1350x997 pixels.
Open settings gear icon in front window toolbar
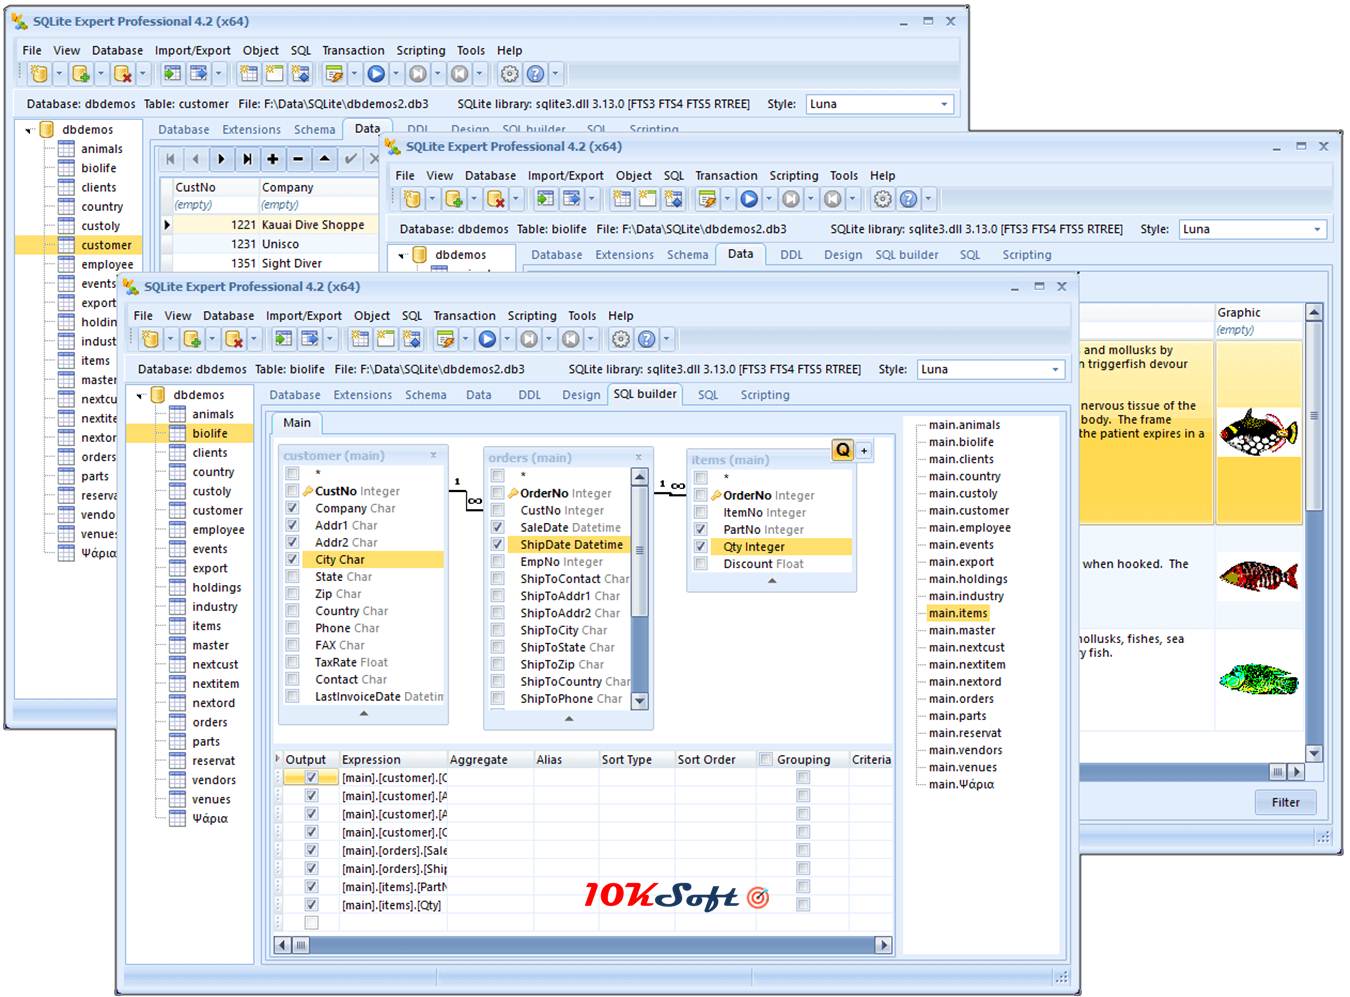621,339
